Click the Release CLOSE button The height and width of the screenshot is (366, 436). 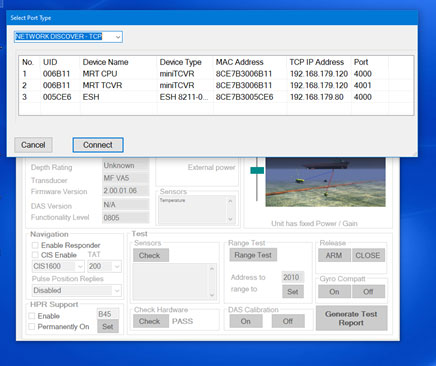[368, 255]
